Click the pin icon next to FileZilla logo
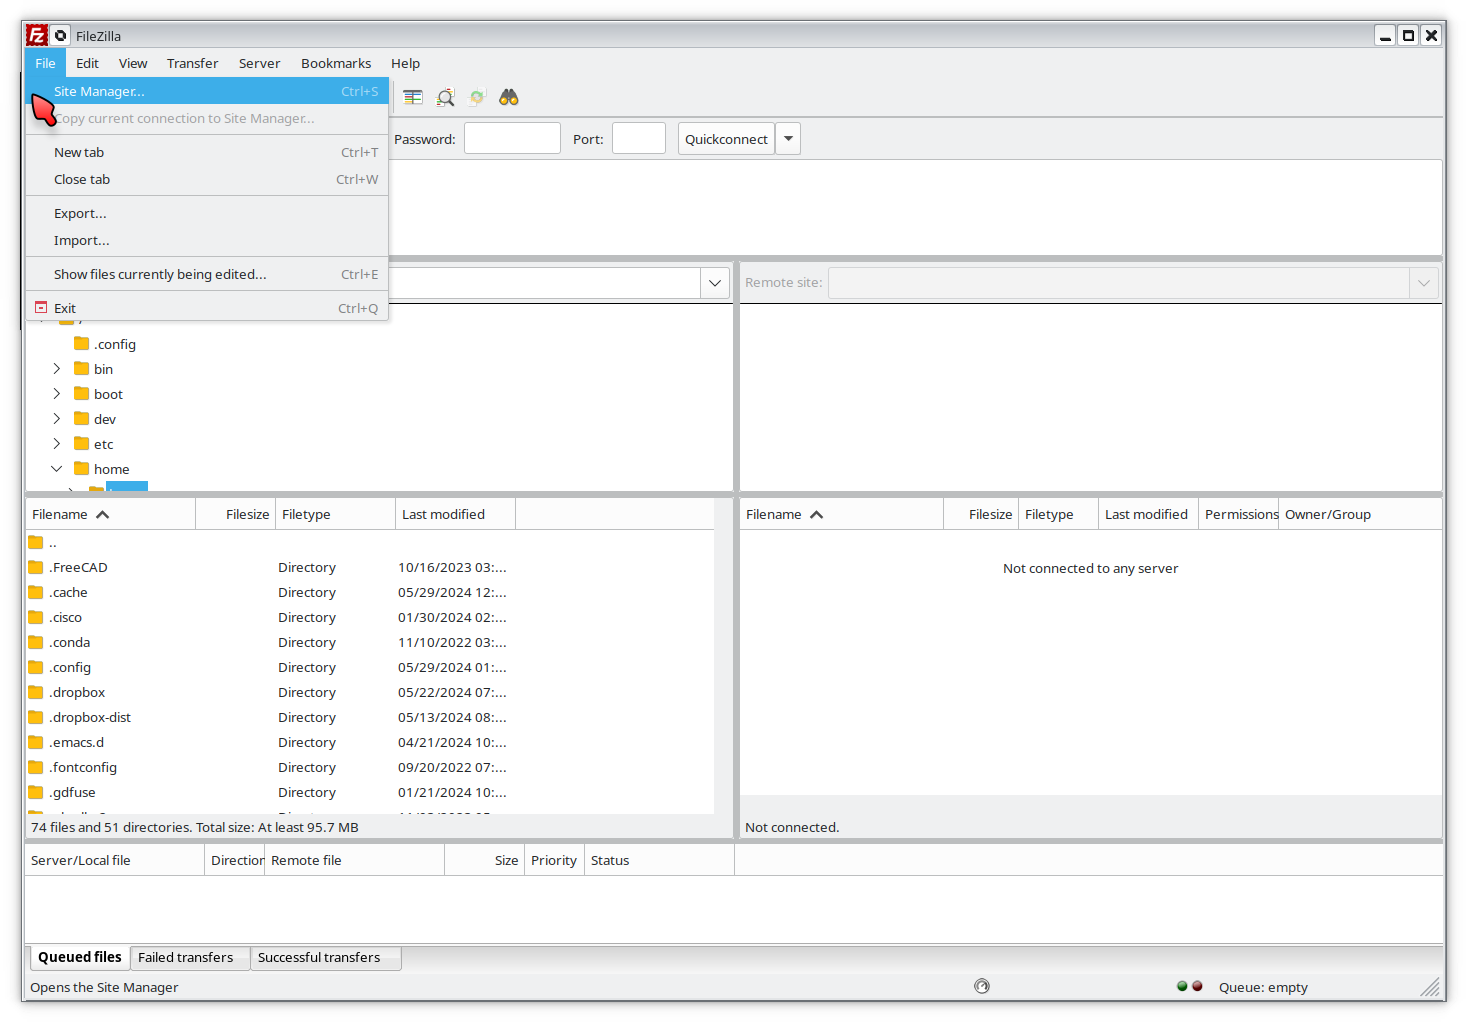 (60, 35)
